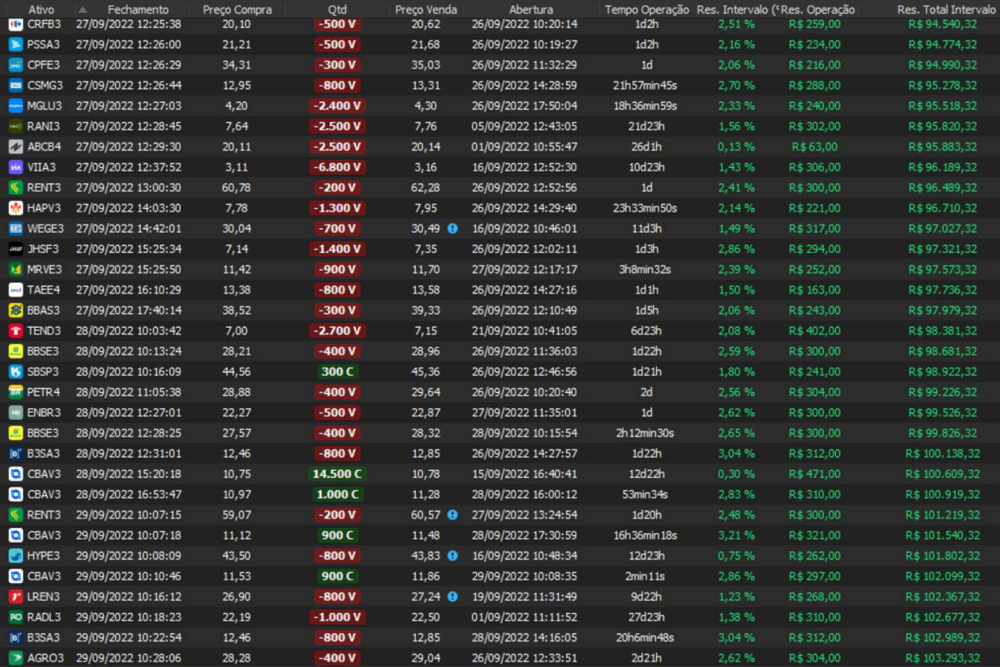Click info icon next to LREN3 price 27,24

point(452,597)
